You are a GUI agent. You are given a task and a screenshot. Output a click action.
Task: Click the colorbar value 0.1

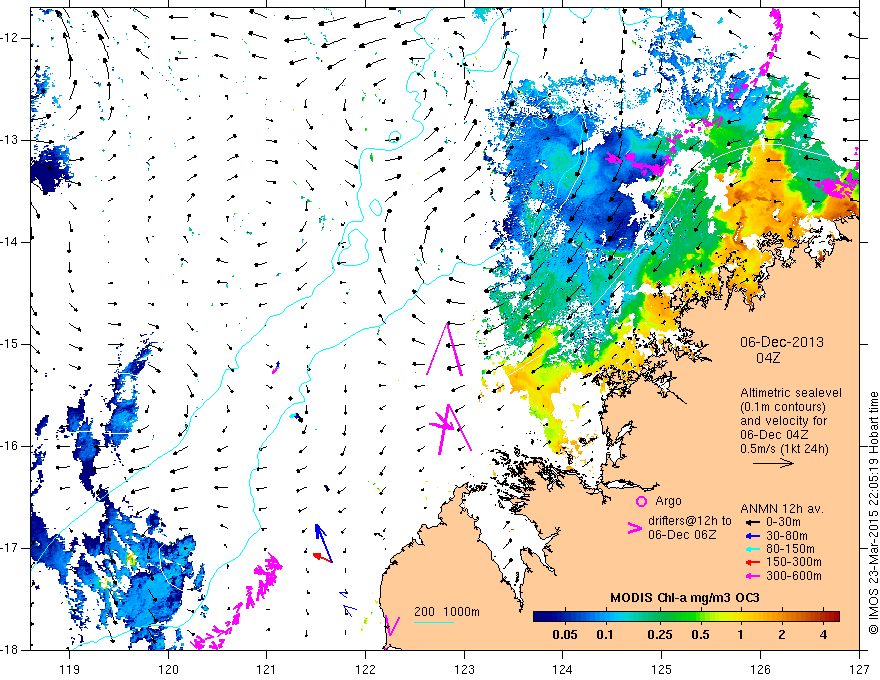605,635
